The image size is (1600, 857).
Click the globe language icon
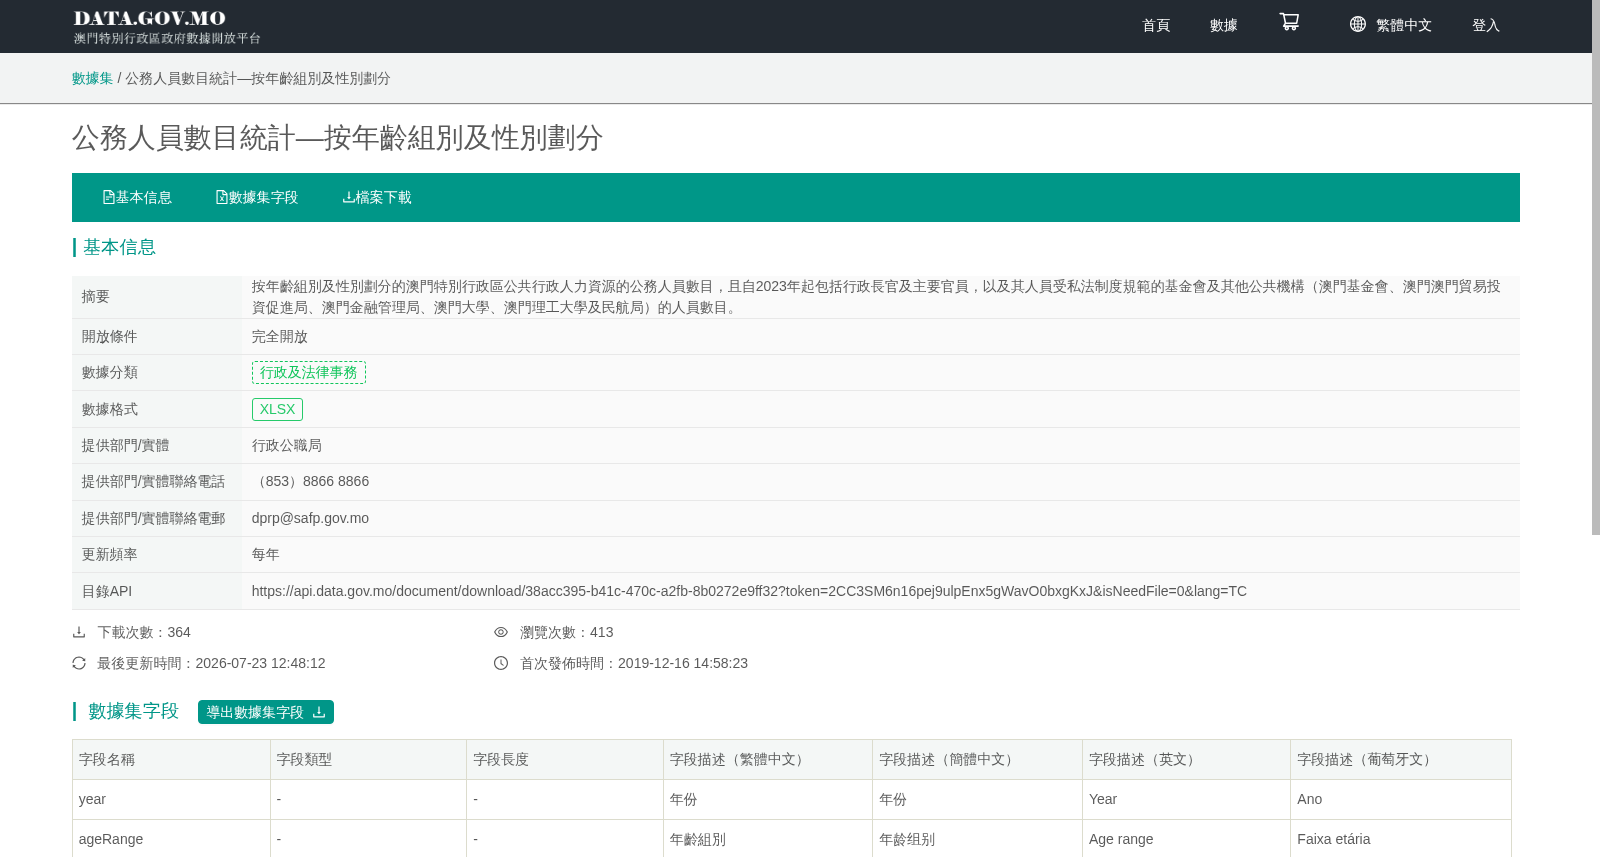[x=1357, y=24]
